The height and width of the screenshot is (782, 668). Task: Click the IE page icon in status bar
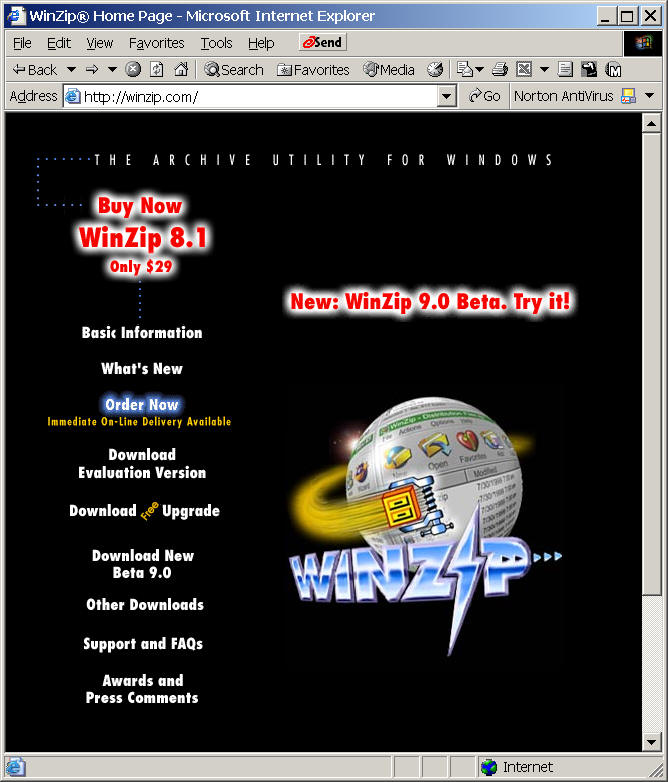tap(15, 767)
